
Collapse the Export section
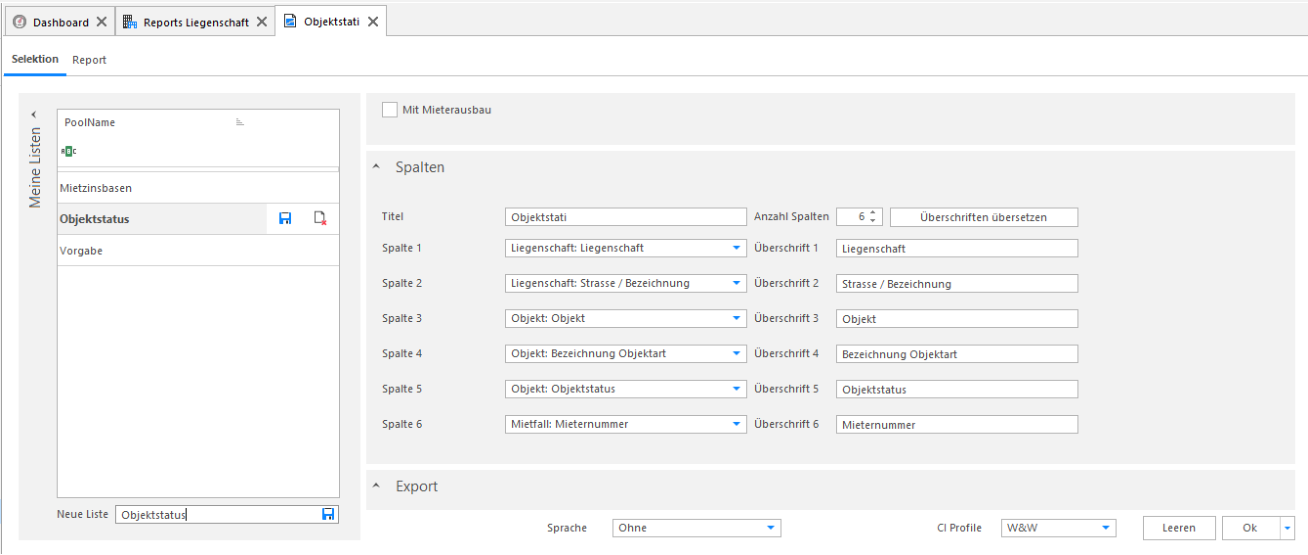376,487
